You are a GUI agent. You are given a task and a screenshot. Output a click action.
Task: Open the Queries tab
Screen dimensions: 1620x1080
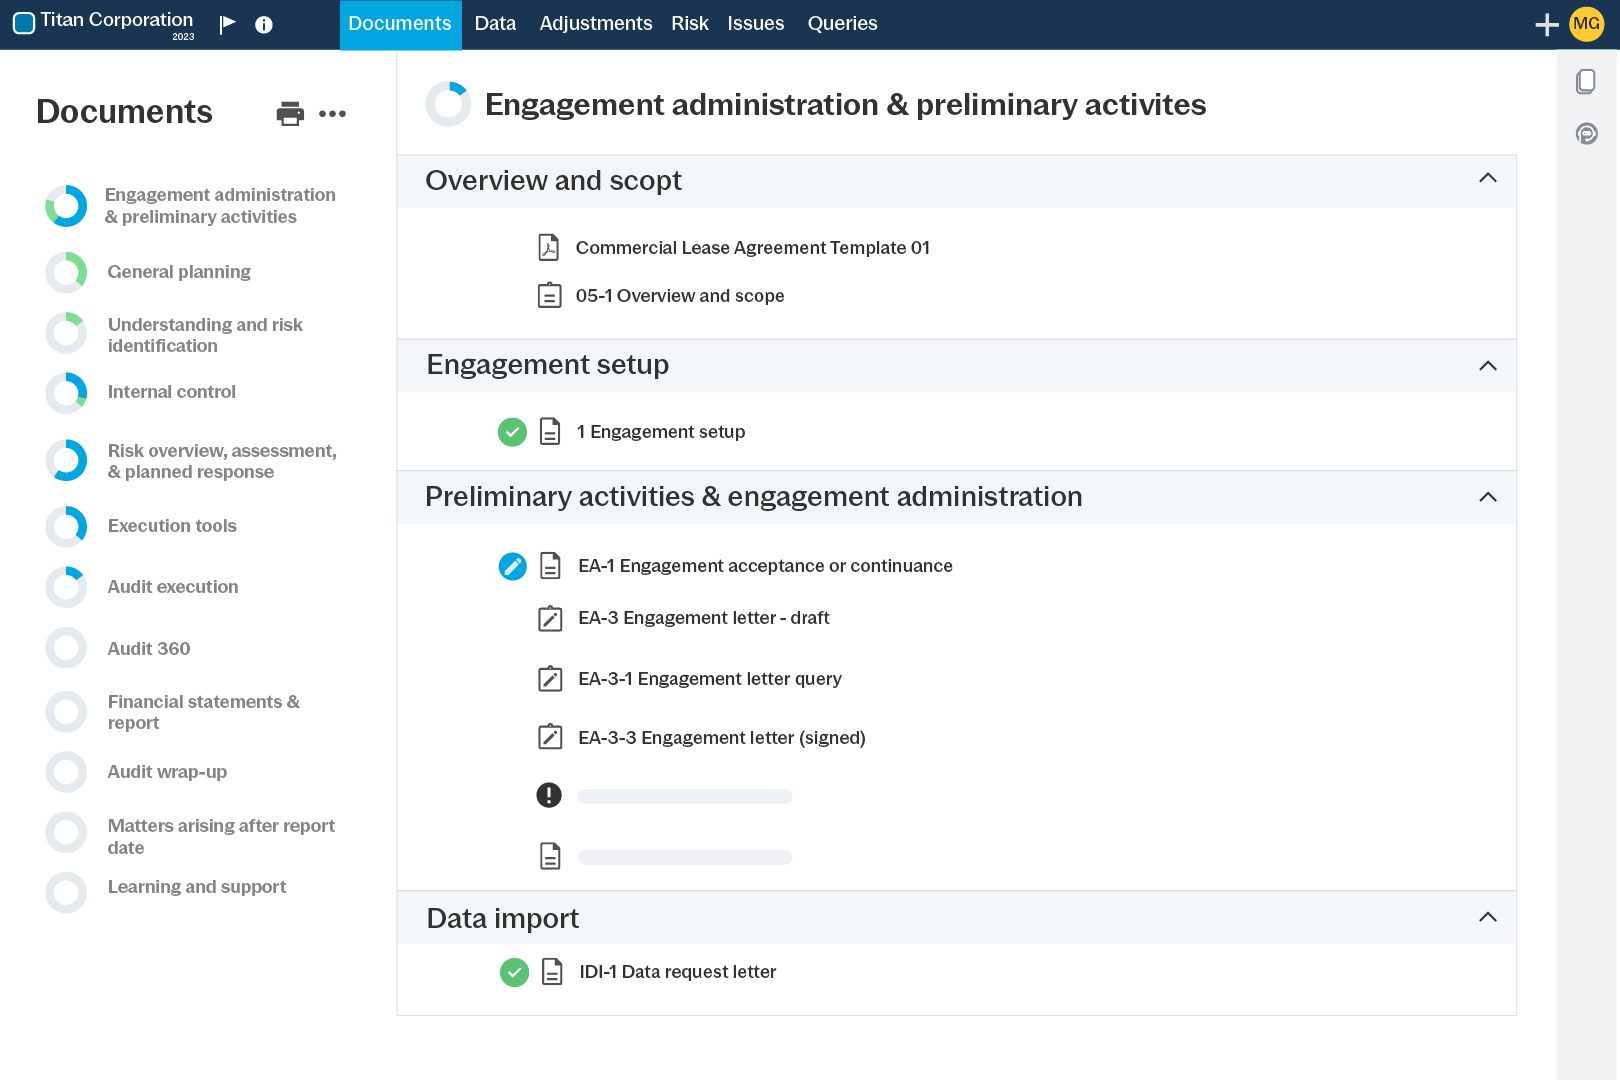point(842,24)
